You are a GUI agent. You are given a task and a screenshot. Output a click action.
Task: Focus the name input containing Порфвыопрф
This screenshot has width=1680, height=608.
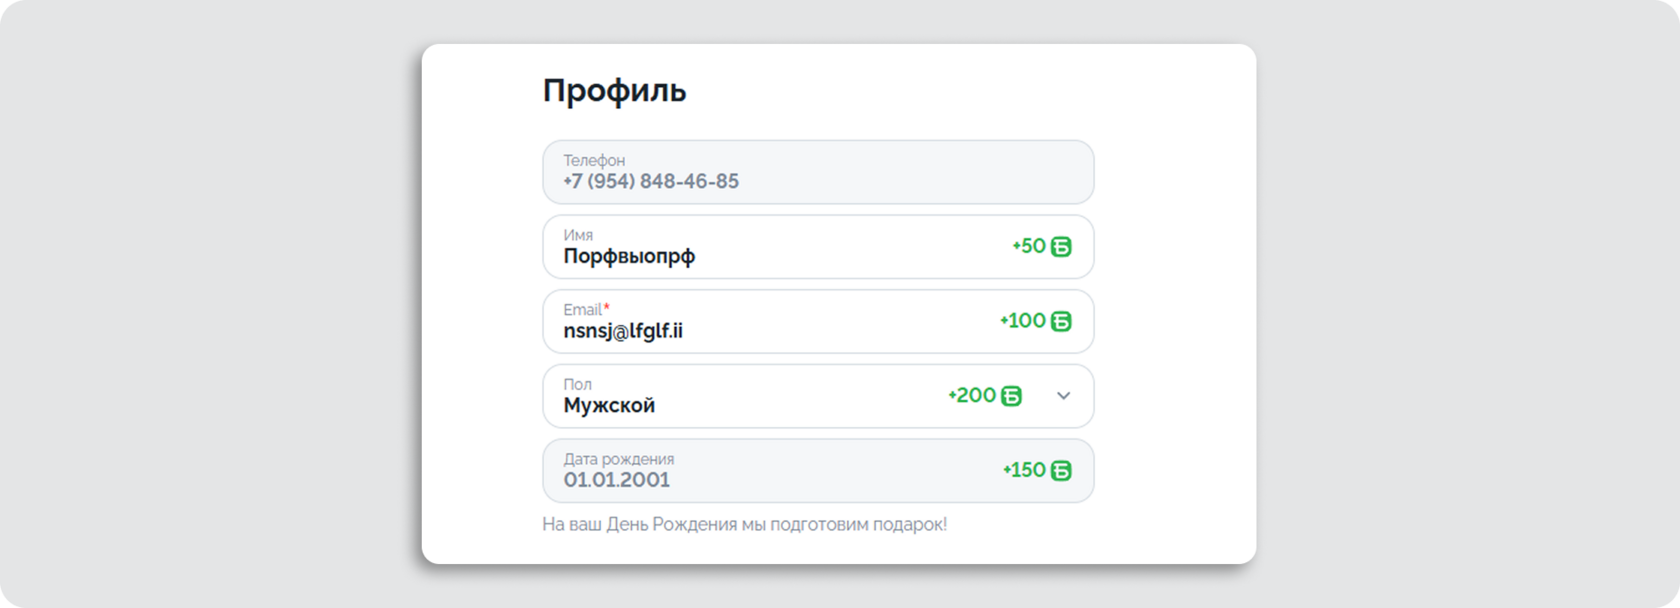[629, 256]
